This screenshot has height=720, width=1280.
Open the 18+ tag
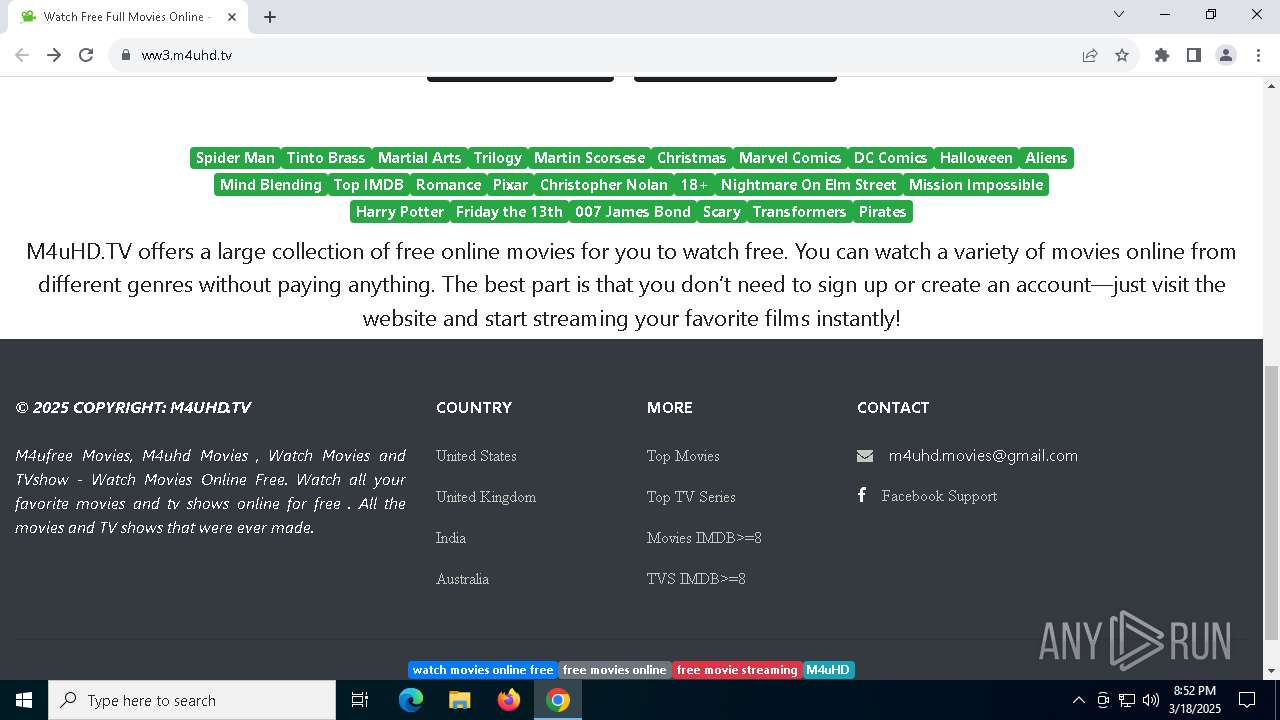pyautogui.click(x=694, y=185)
